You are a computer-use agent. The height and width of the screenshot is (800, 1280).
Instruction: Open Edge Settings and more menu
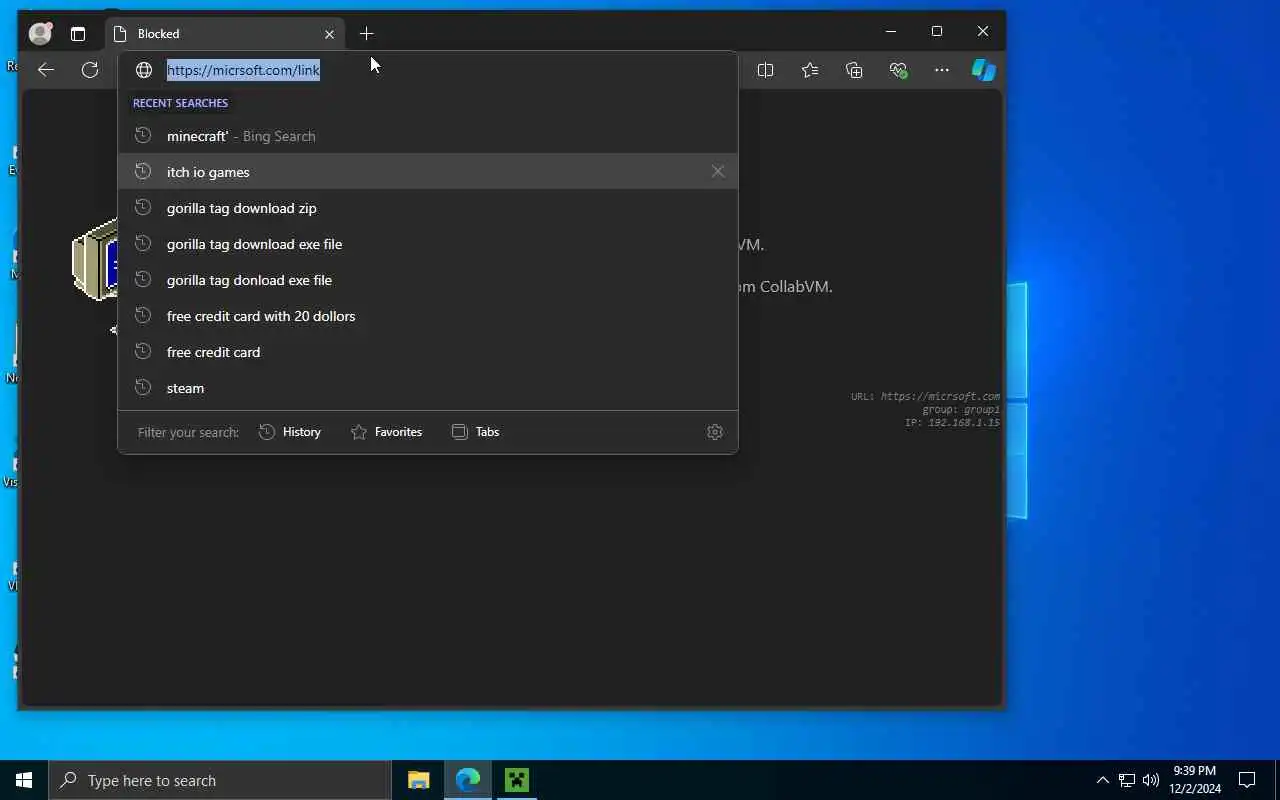point(942,70)
